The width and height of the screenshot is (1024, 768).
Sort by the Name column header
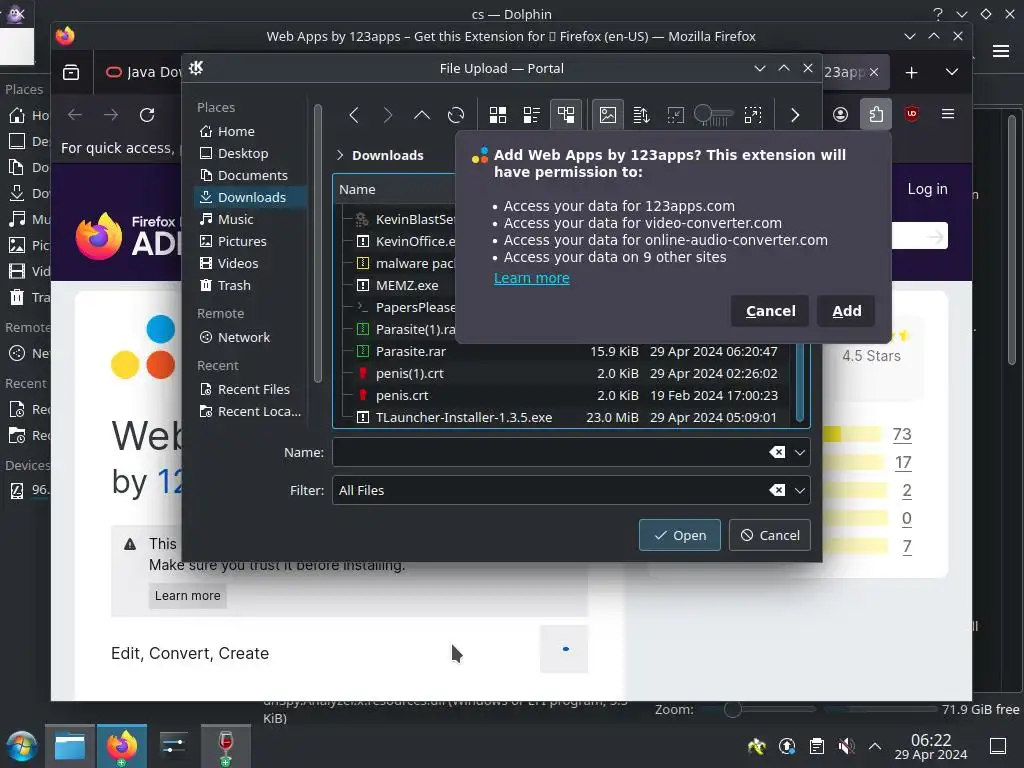tap(357, 189)
